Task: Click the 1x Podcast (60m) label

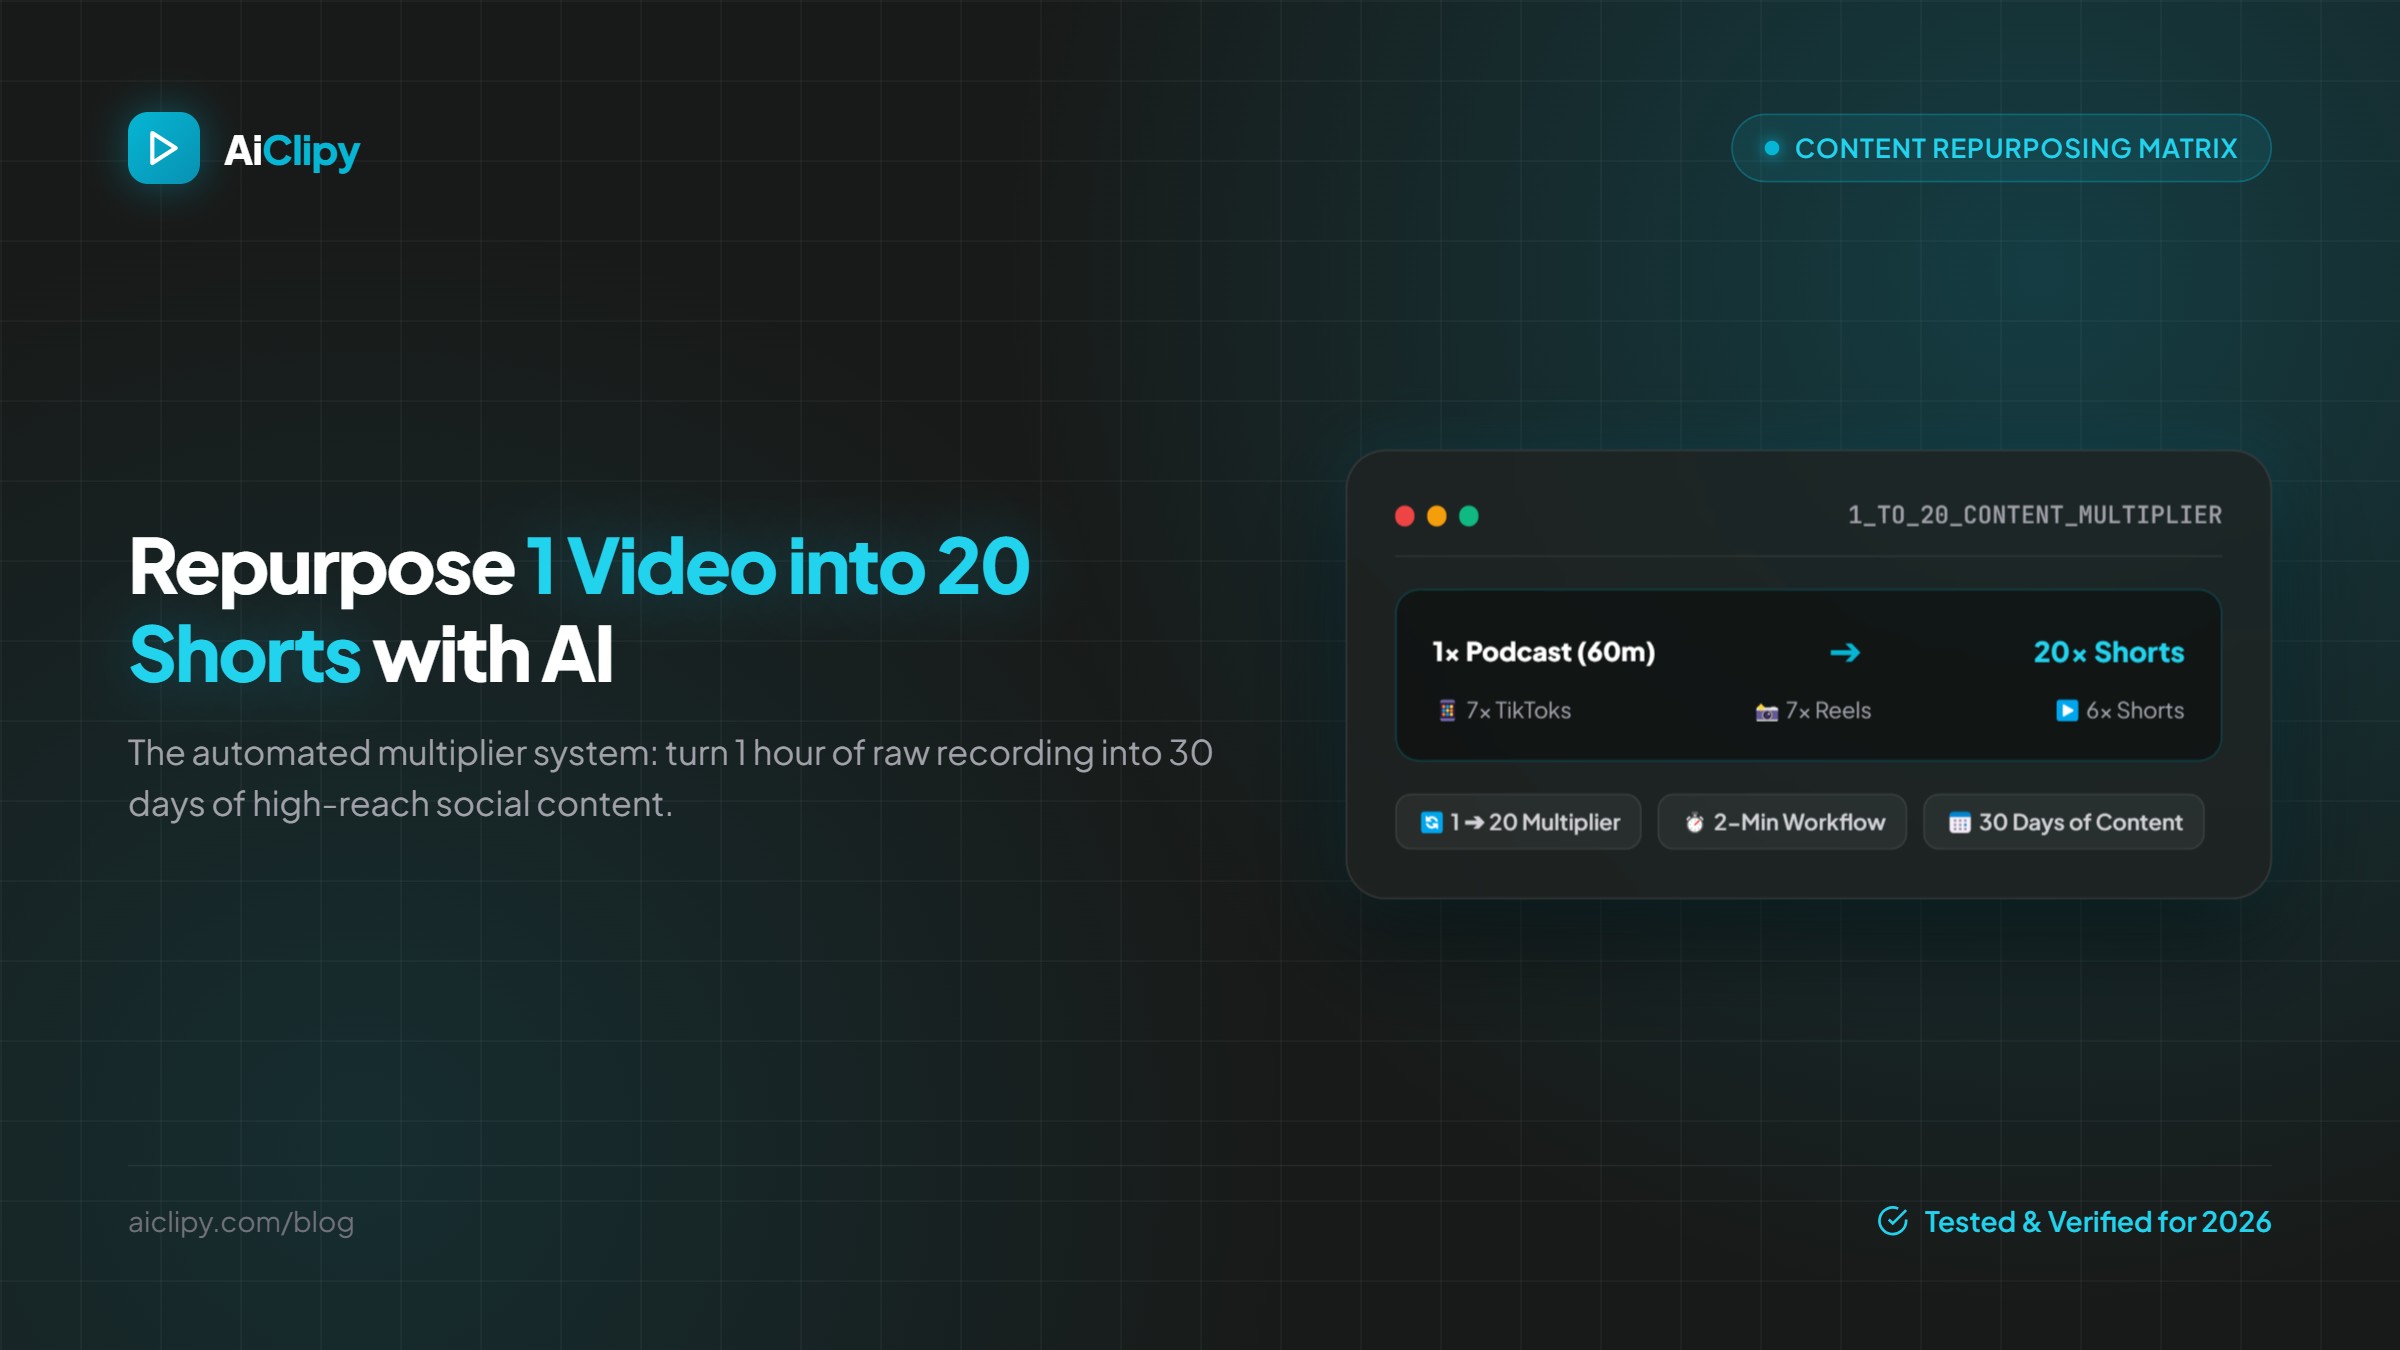Action: click(x=1544, y=652)
